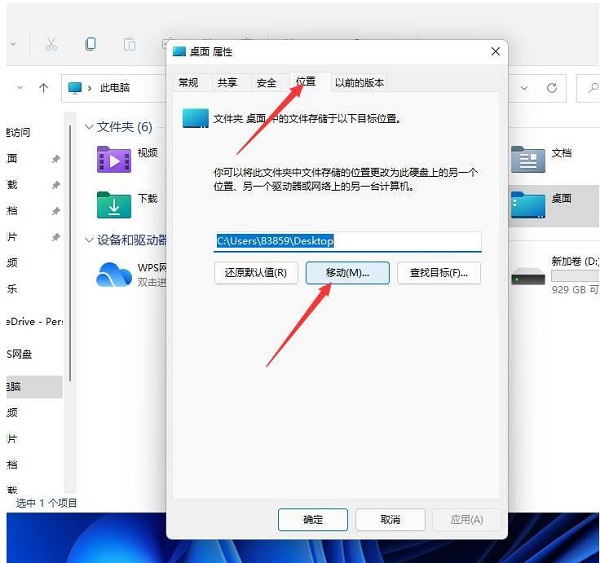
Task: Click the pin icon beside the third sidebar item
Action: (x=56, y=211)
